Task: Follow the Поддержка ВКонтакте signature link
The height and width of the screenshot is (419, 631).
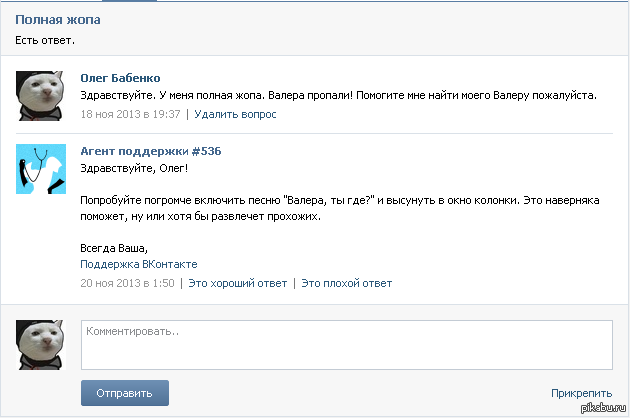Action: click(x=139, y=264)
